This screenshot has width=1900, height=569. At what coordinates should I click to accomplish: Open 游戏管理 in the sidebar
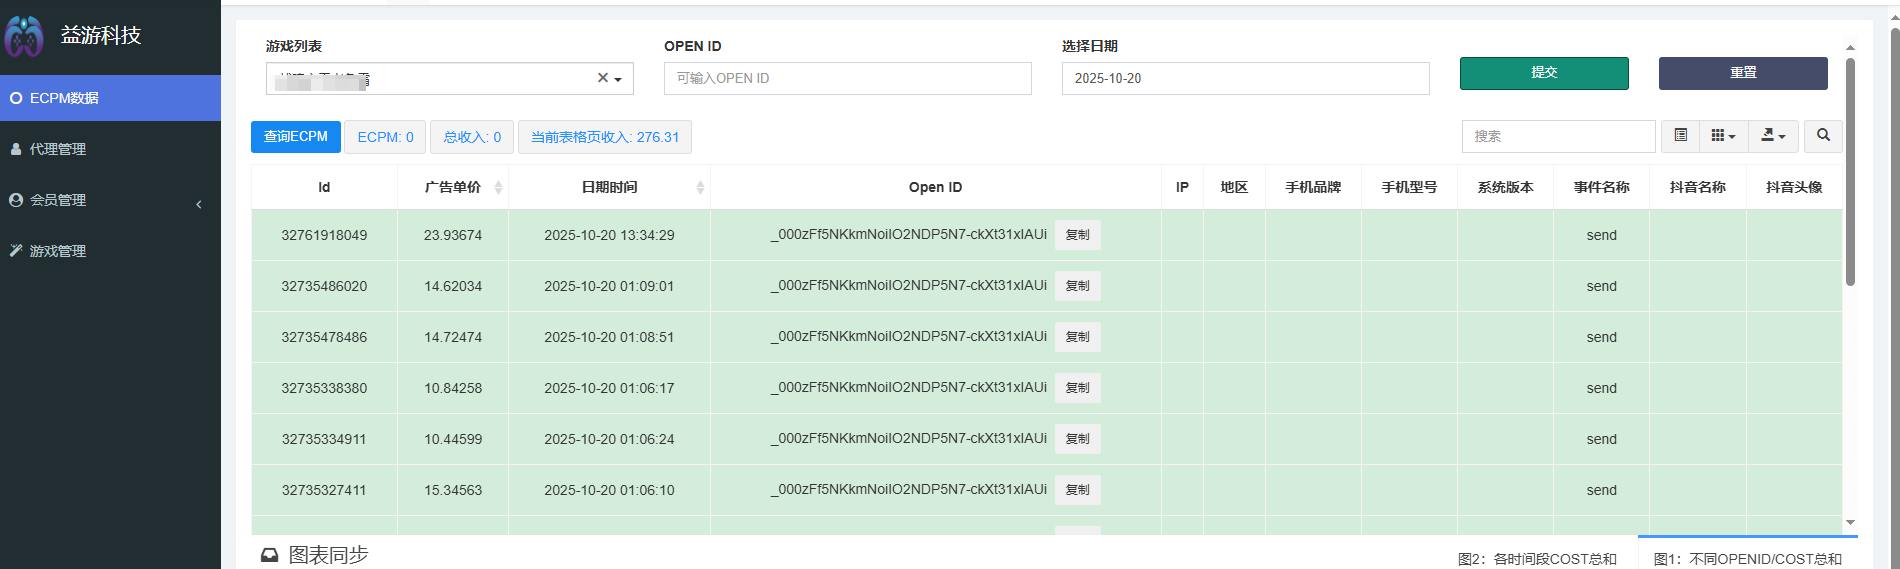(x=58, y=251)
